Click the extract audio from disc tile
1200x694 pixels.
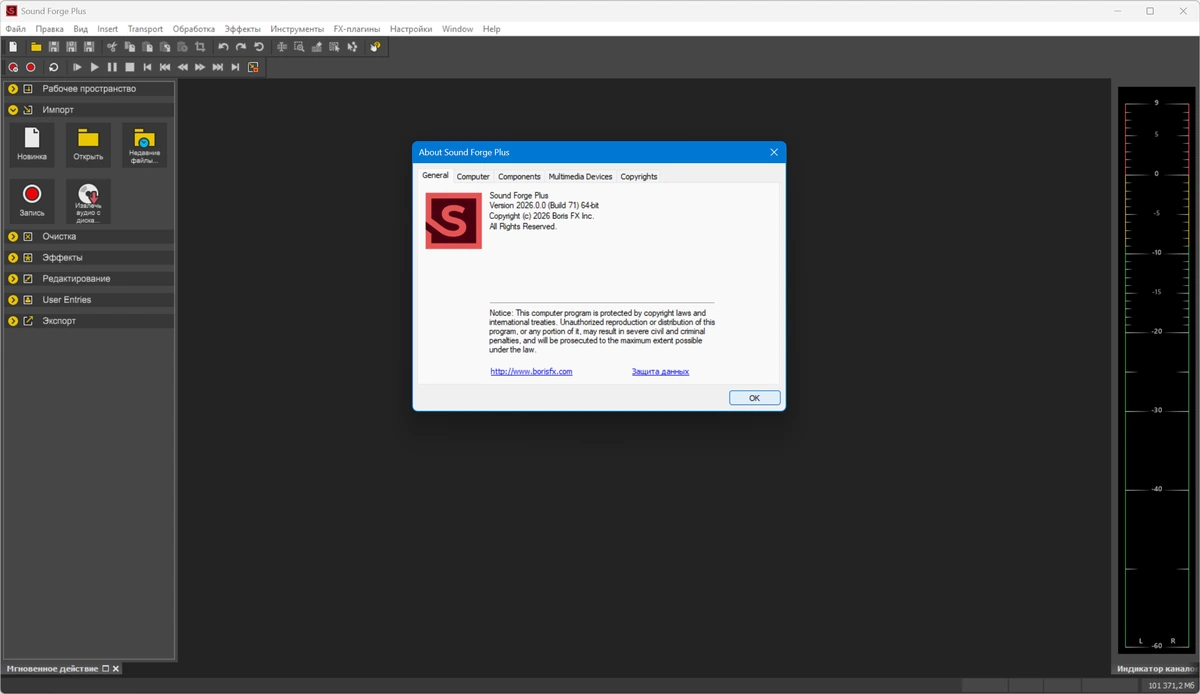click(88, 201)
